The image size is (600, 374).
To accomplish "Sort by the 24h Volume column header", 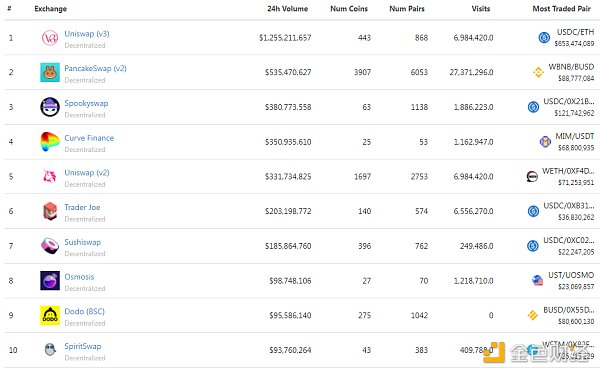I will (x=287, y=8).
